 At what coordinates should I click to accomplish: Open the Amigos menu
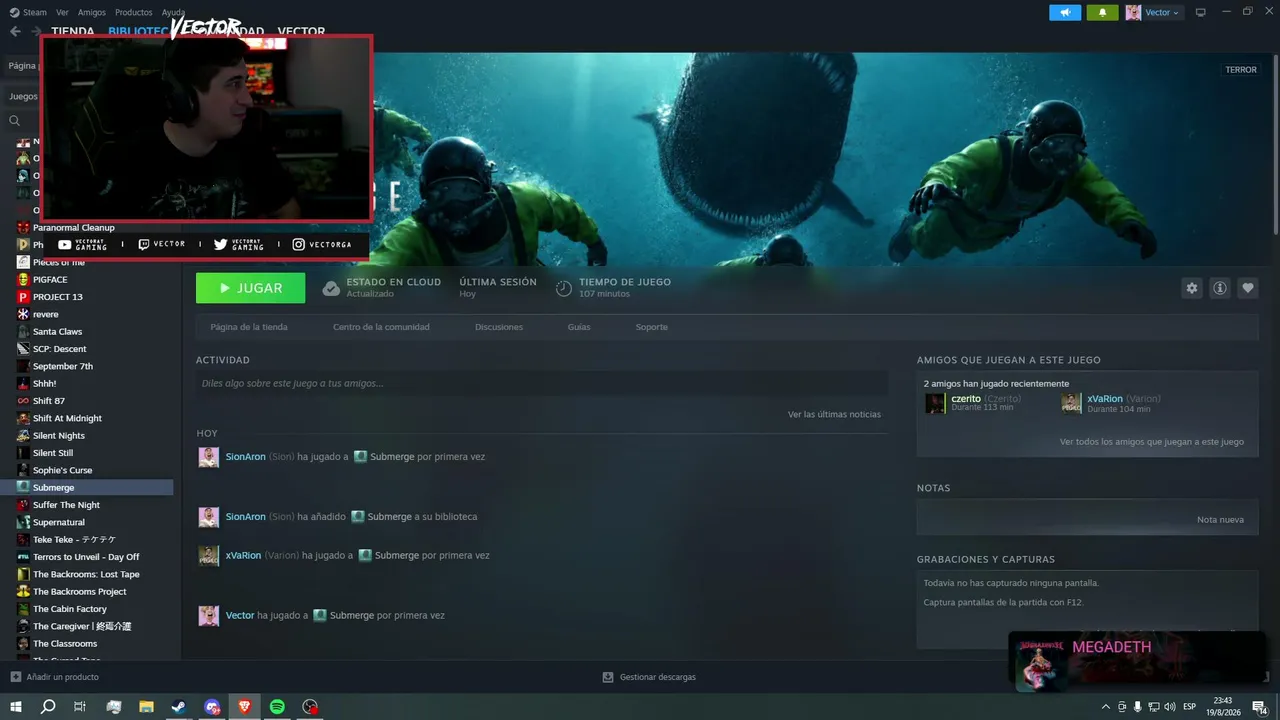point(92,12)
